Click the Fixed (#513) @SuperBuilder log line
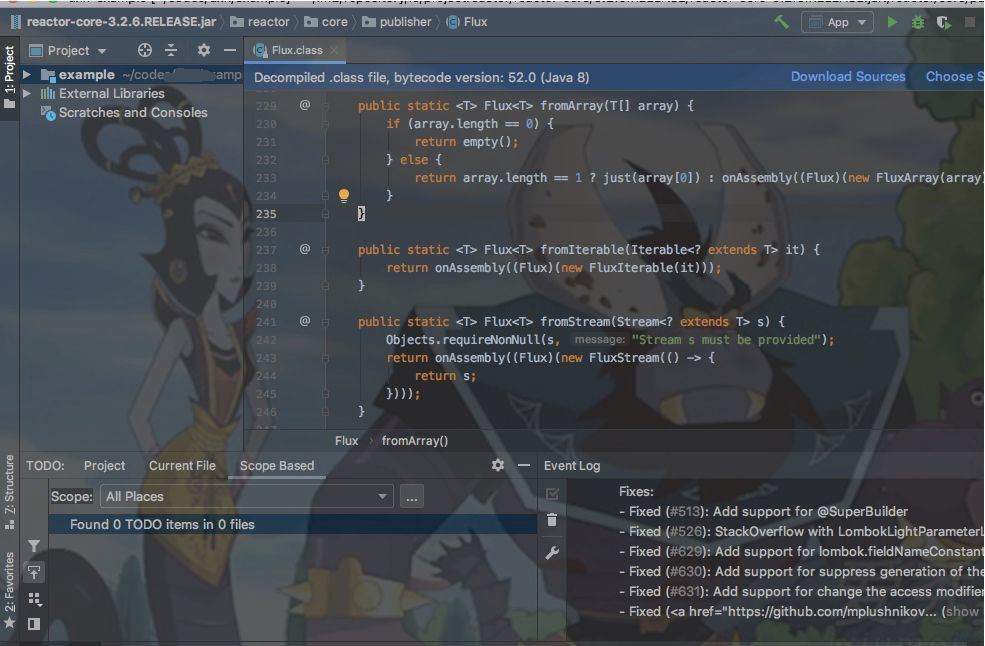The height and width of the screenshot is (646, 985). (x=763, y=512)
